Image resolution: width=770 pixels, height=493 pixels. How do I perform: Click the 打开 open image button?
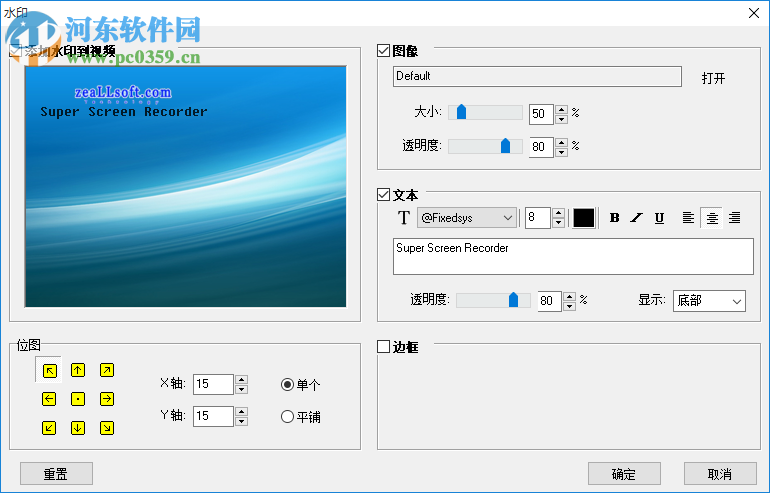[713, 78]
